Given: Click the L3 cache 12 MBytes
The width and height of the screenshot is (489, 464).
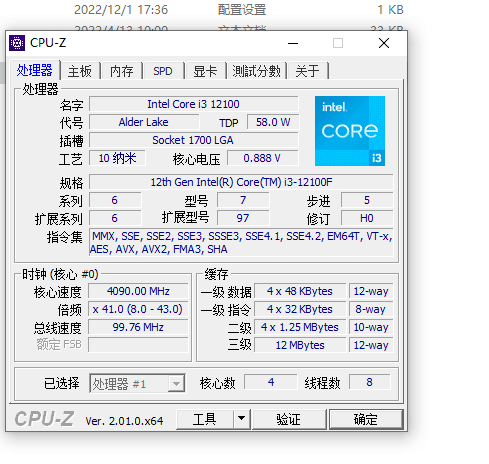Looking at the screenshot, I should coord(300,345).
